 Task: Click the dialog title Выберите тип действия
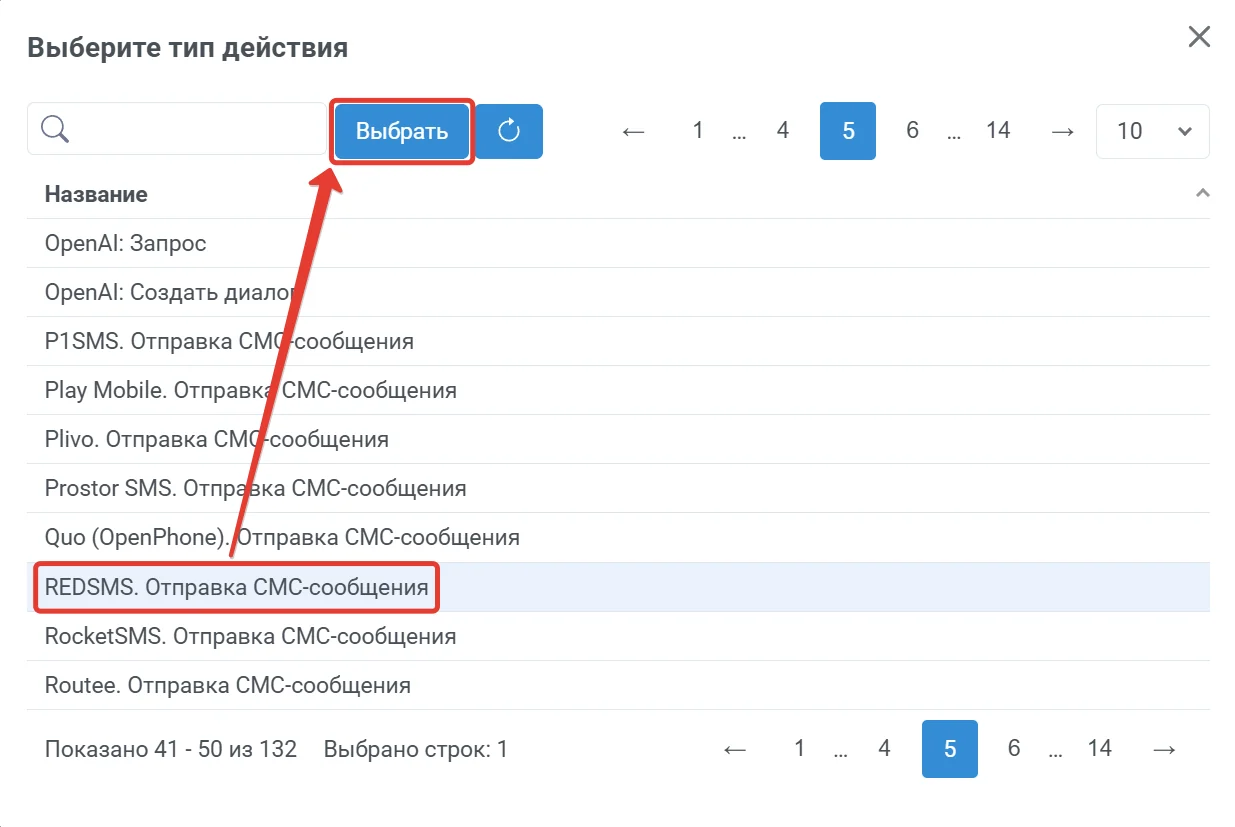coord(187,47)
